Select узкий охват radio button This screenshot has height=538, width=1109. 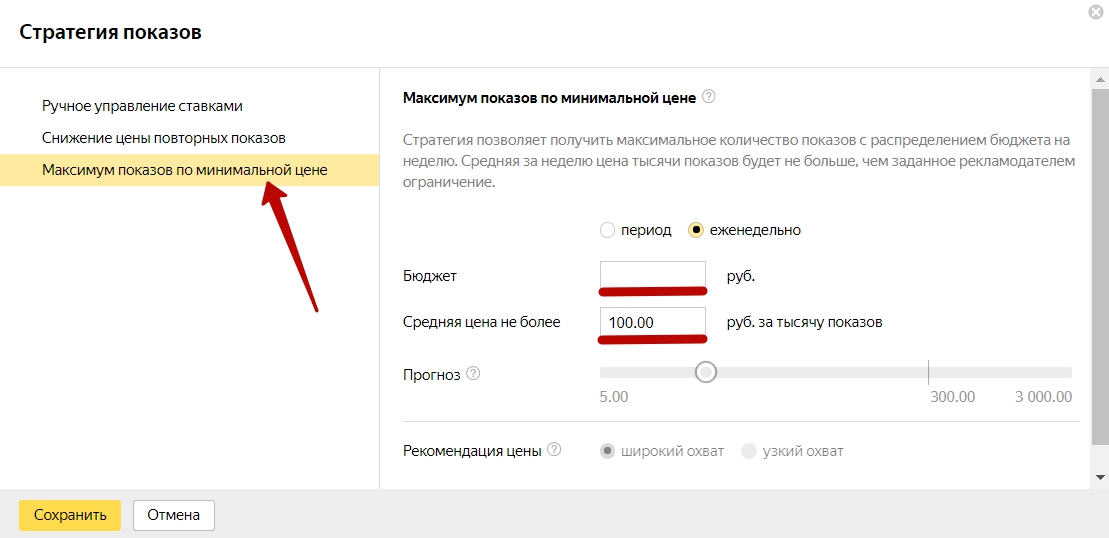point(749,451)
